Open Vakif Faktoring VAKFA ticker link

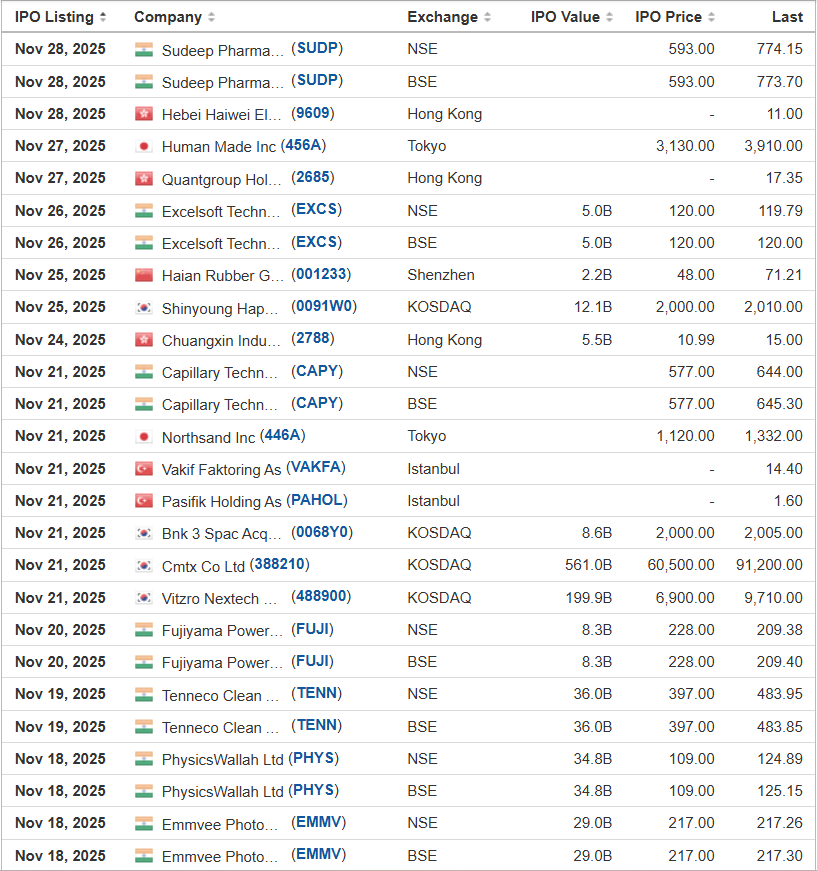[315, 468]
